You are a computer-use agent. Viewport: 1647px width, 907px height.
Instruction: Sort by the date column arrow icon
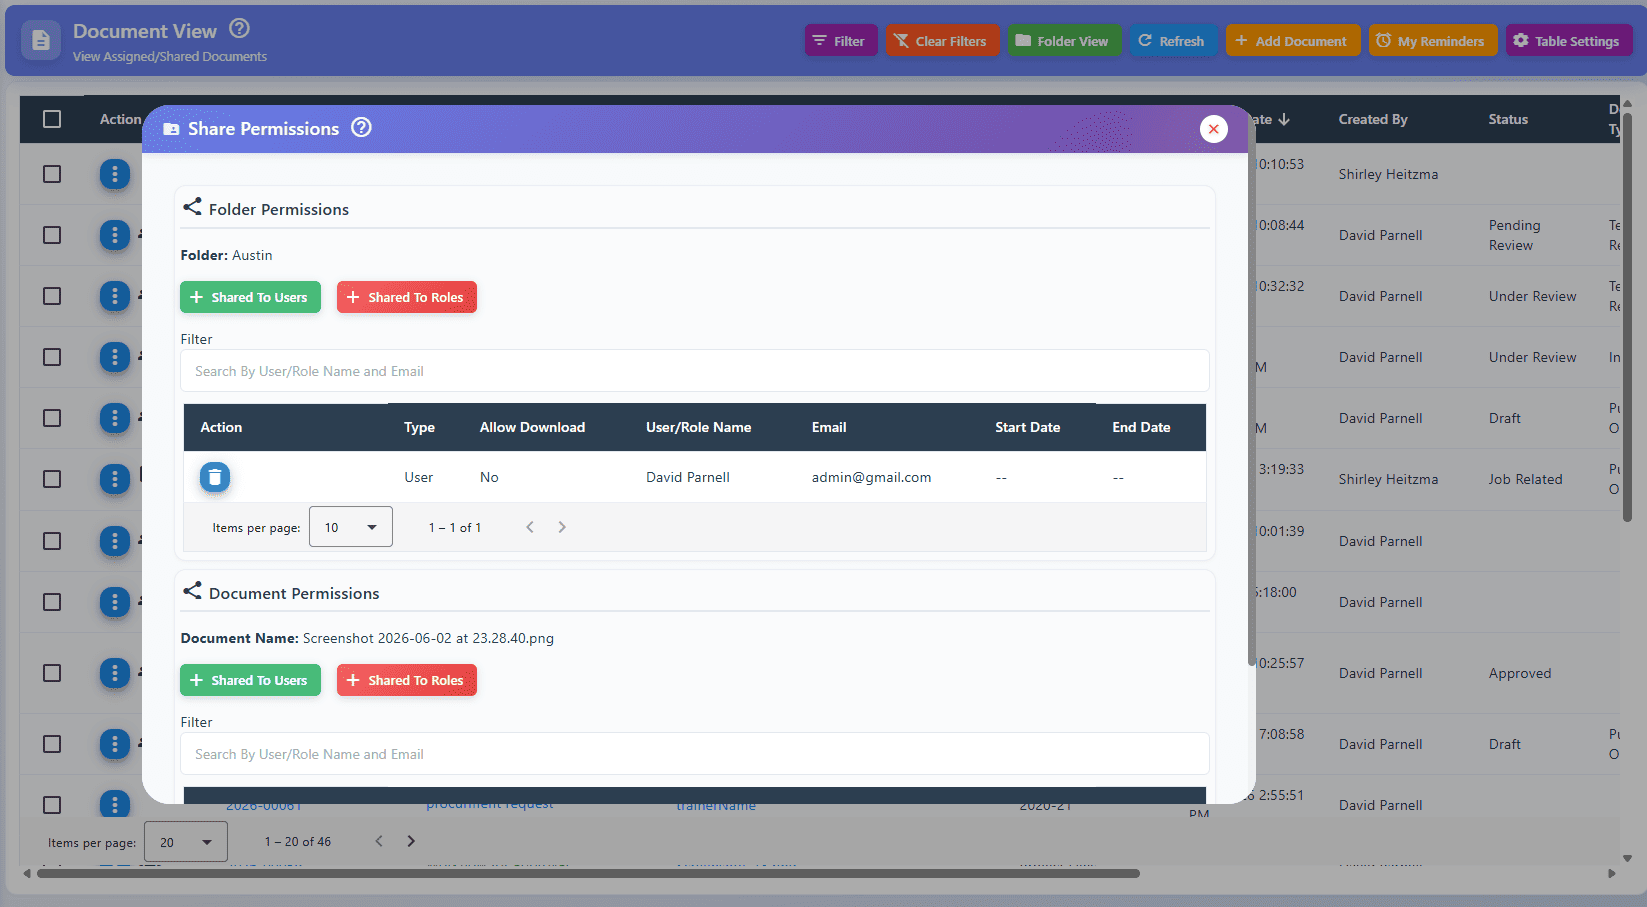[1284, 119]
